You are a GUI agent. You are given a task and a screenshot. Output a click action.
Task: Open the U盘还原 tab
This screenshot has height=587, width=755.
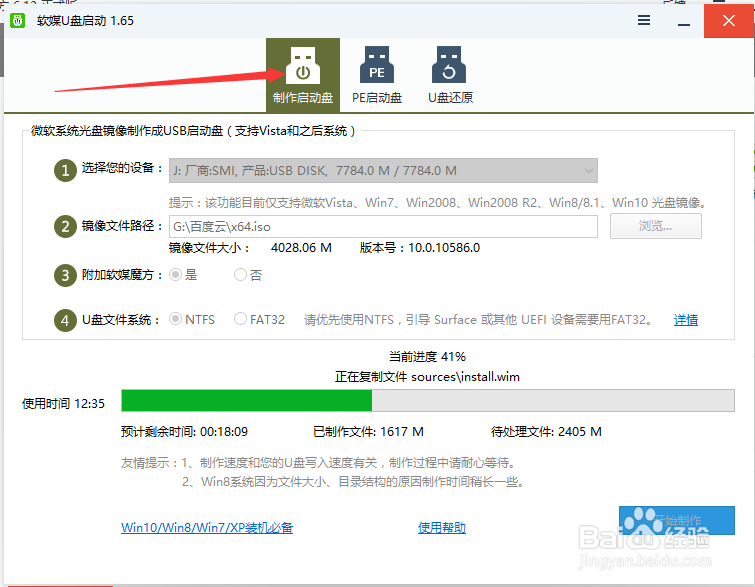point(450,75)
